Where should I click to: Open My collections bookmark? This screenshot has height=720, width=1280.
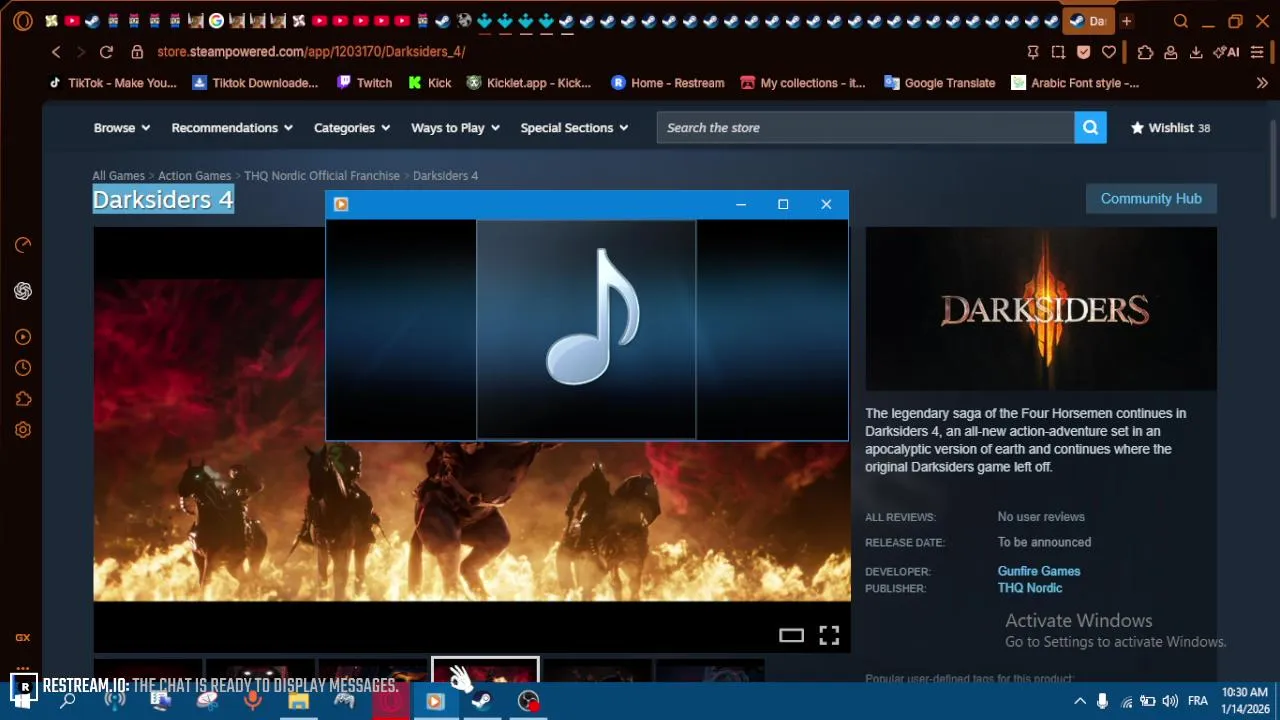tap(803, 83)
